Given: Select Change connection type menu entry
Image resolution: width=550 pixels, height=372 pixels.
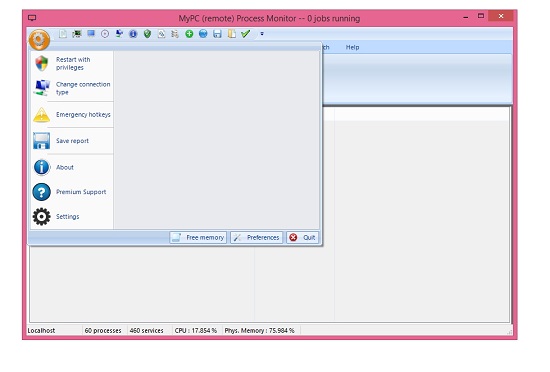Looking at the screenshot, I should tap(72, 88).
